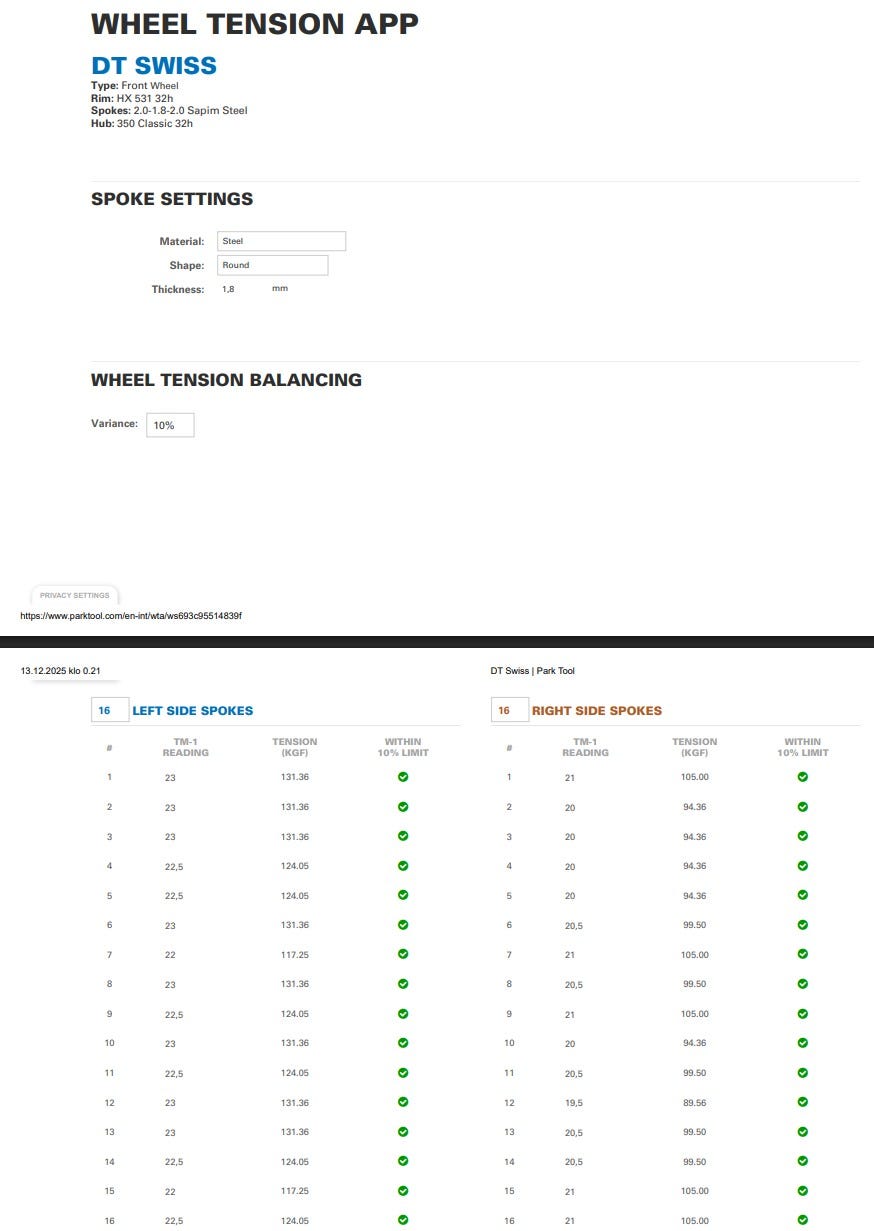Click the green check for right spoke 10
This screenshot has width=874, height=1231.
coord(803,1043)
